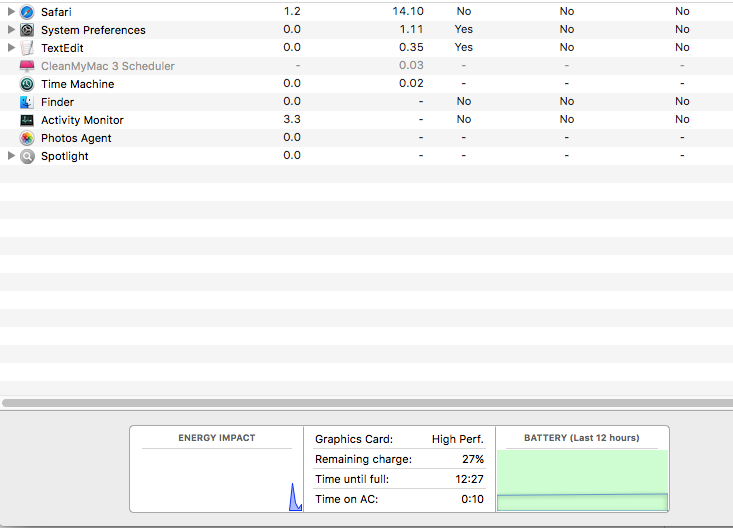Select the Photos Agent row name
The width and height of the screenshot is (733, 528).
(x=76, y=138)
